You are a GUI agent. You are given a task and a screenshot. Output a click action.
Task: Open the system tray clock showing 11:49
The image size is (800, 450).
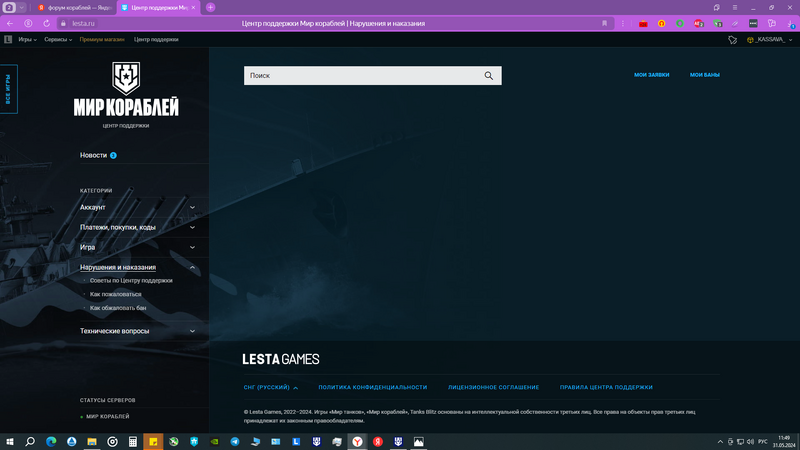(x=786, y=441)
